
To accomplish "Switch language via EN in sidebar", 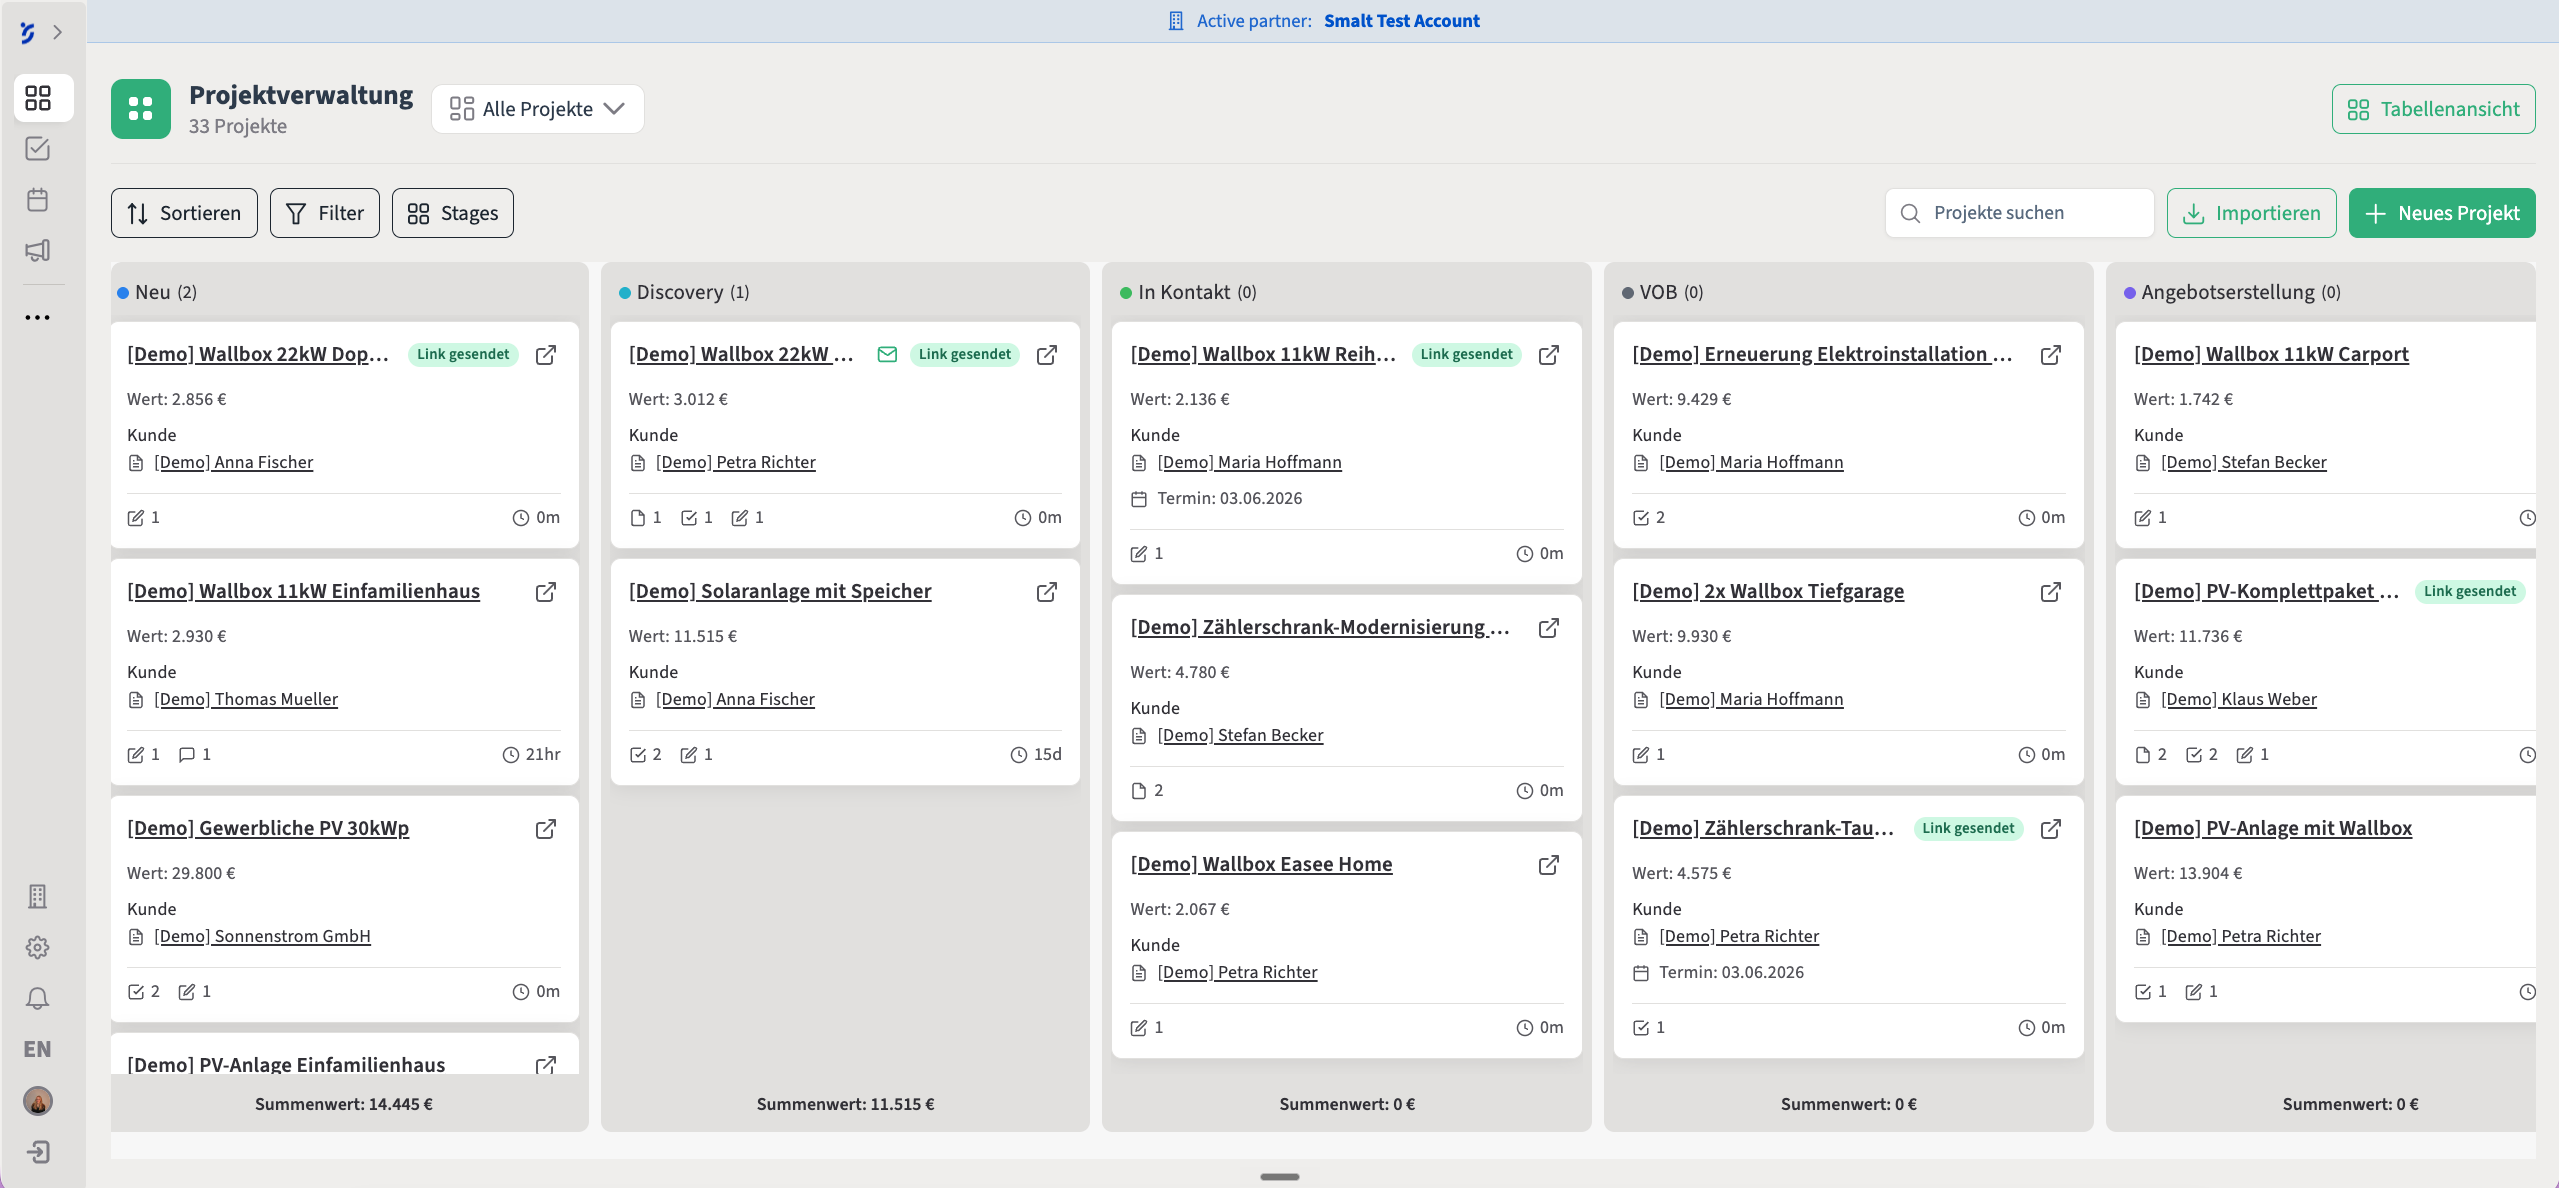I will click(38, 1049).
